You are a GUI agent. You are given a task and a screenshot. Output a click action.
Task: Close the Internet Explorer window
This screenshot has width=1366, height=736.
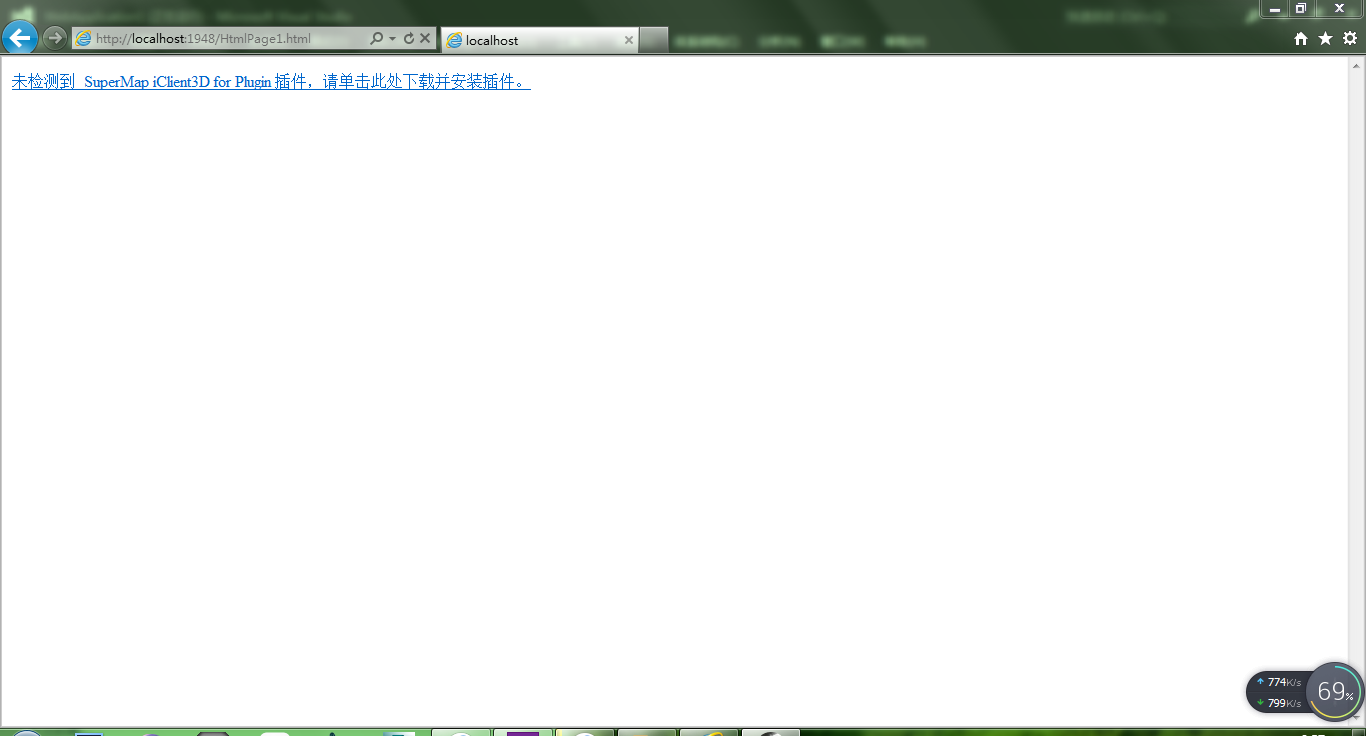point(1339,9)
